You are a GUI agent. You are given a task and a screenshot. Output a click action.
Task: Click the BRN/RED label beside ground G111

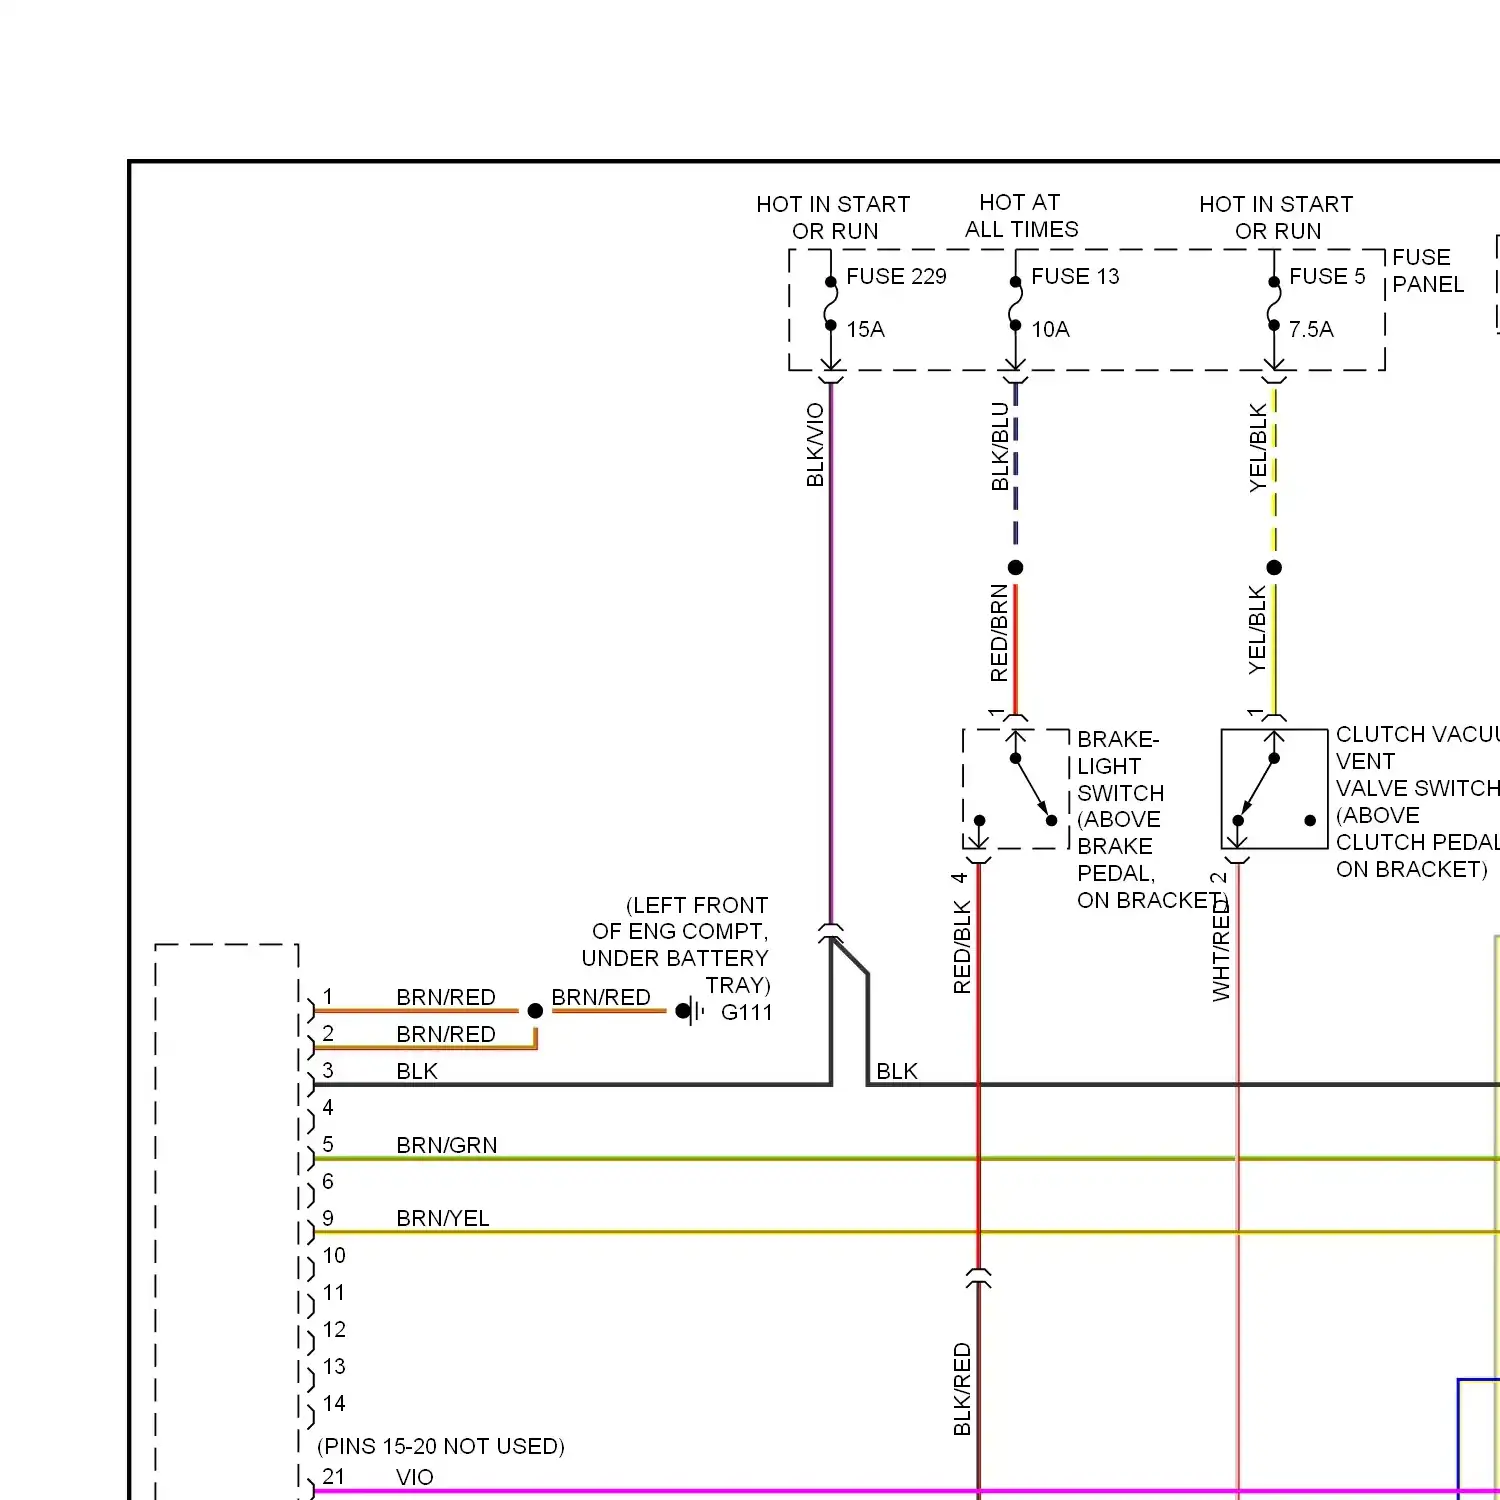point(601,997)
